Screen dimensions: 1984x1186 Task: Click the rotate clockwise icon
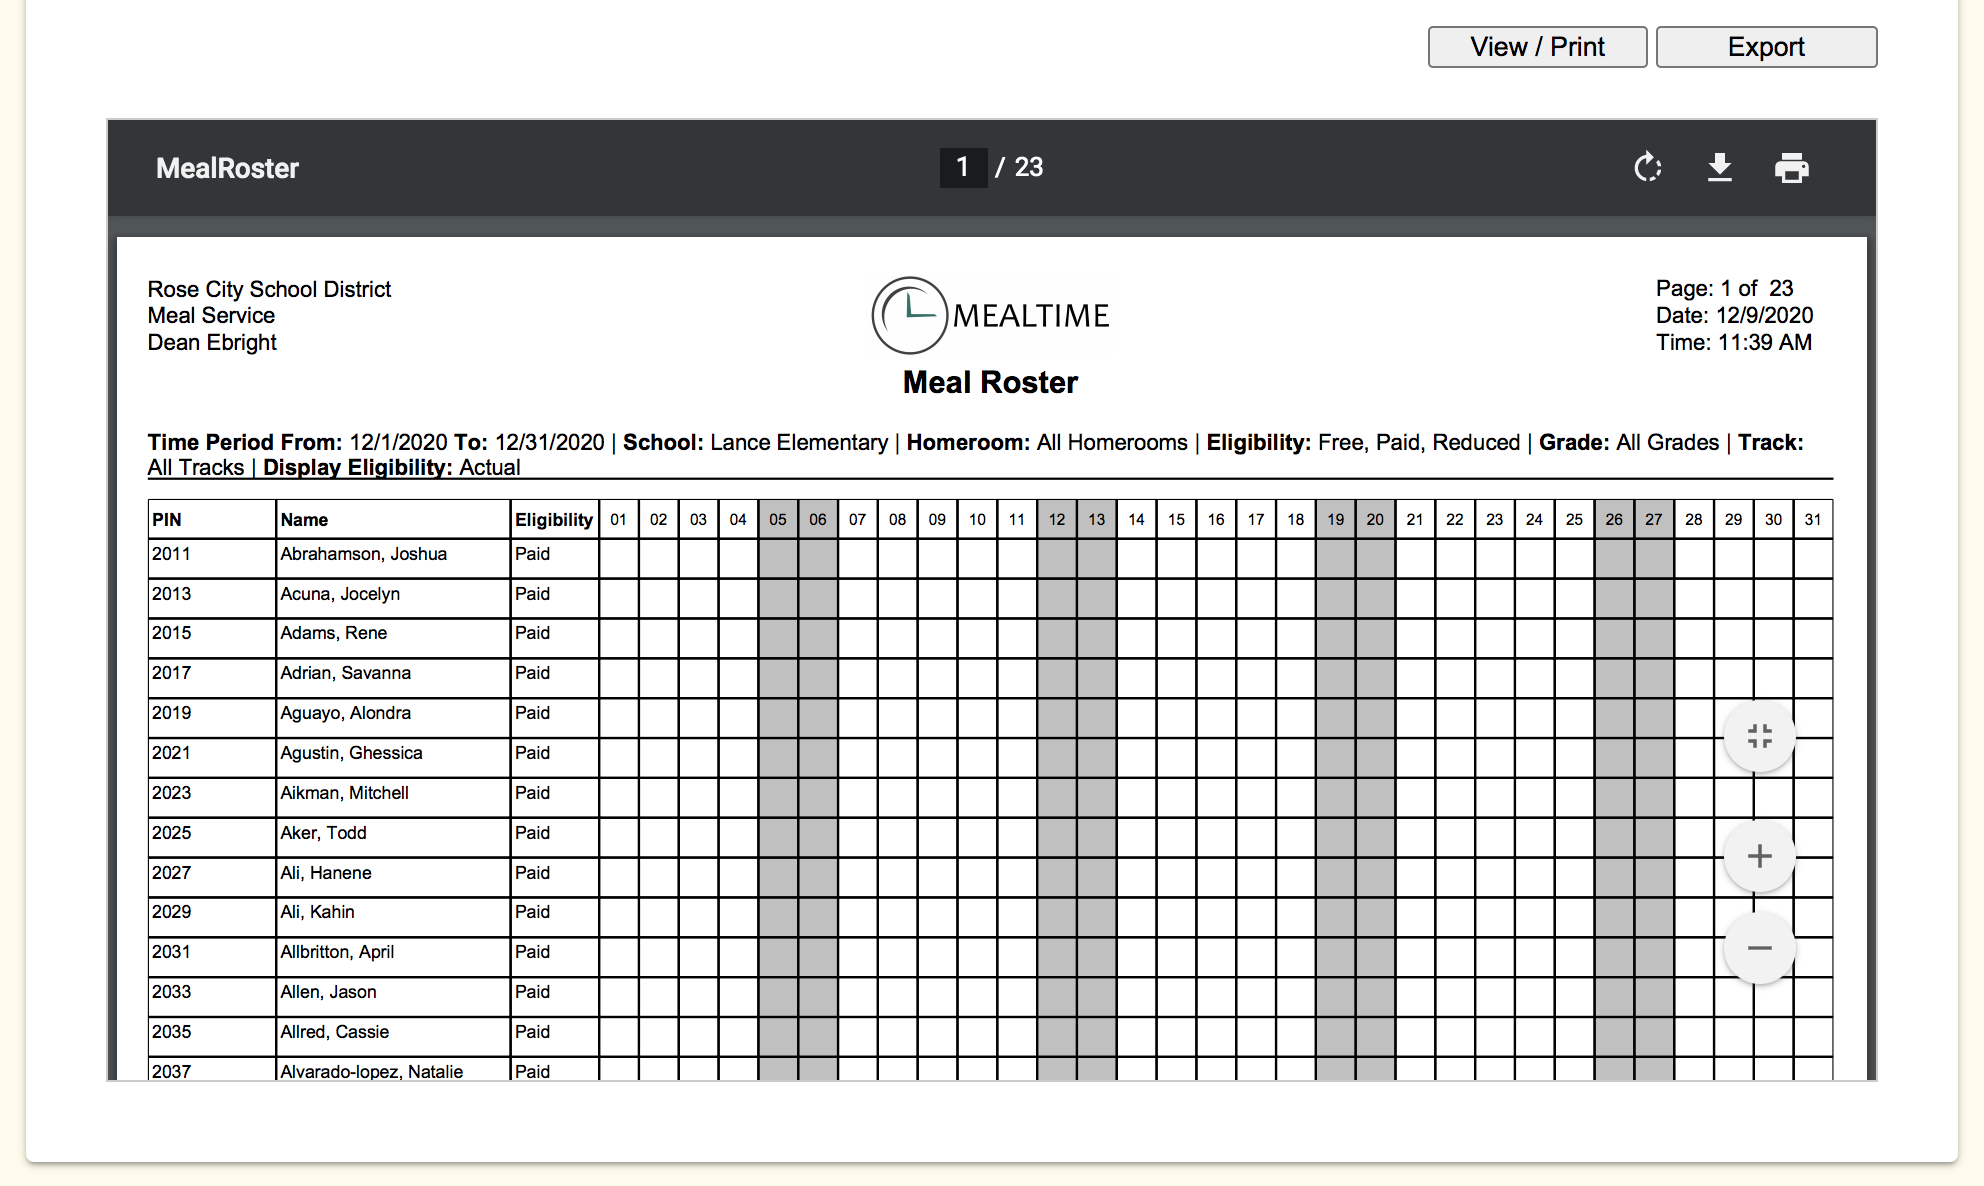click(x=1647, y=168)
